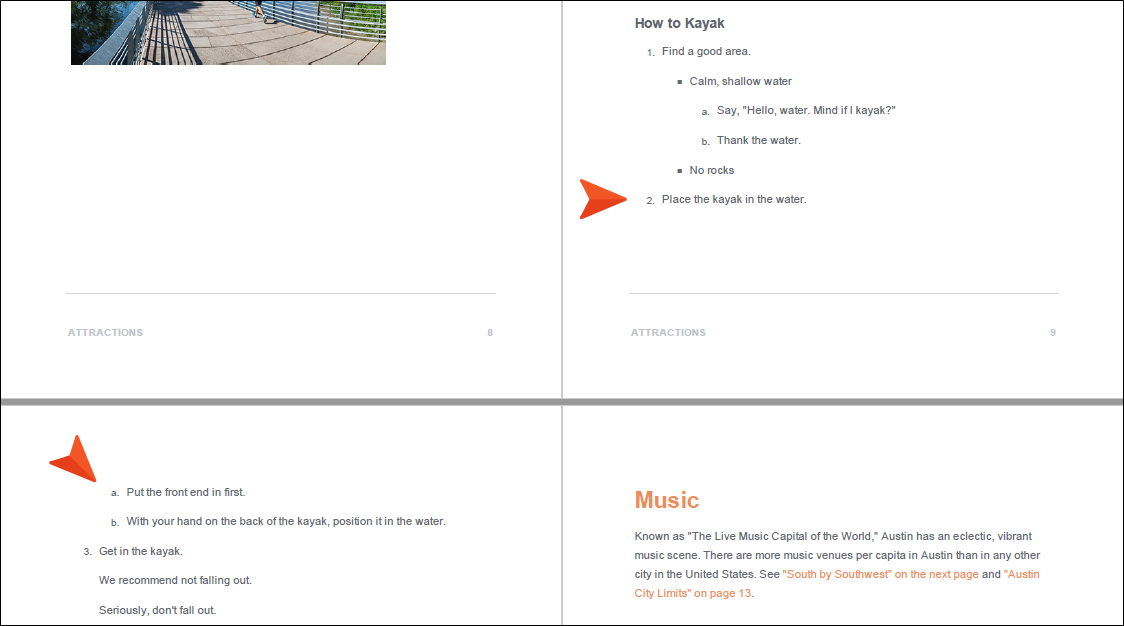Image resolution: width=1124 pixels, height=626 pixels.
Task: Click the "How to Kayak" heading
Action: click(679, 23)
